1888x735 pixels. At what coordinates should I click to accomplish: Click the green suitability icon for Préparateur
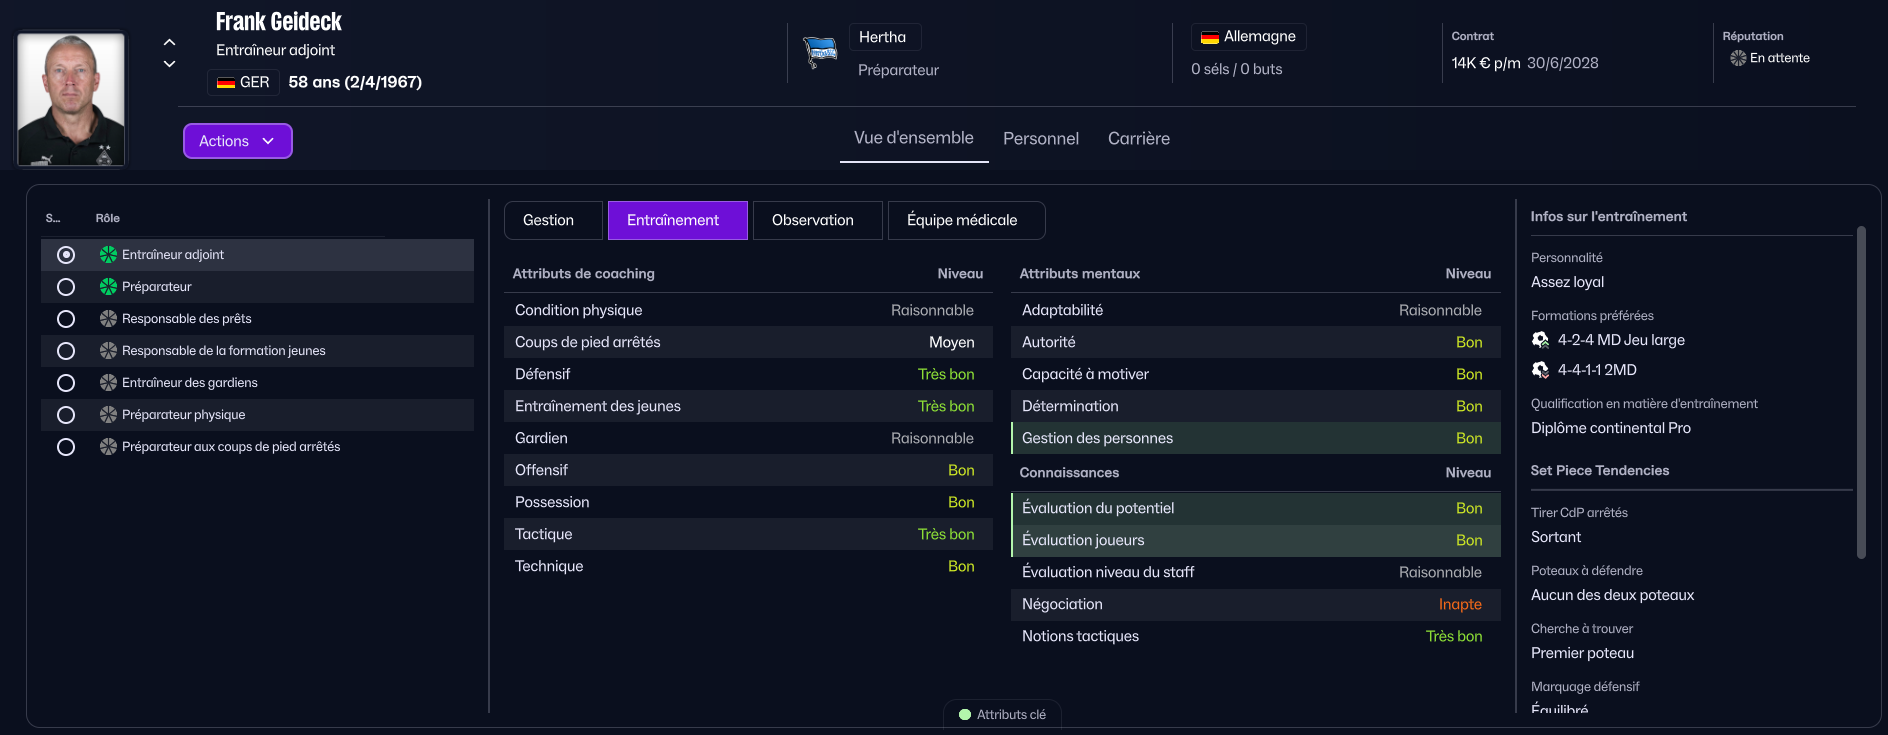(x=108, y=287)
